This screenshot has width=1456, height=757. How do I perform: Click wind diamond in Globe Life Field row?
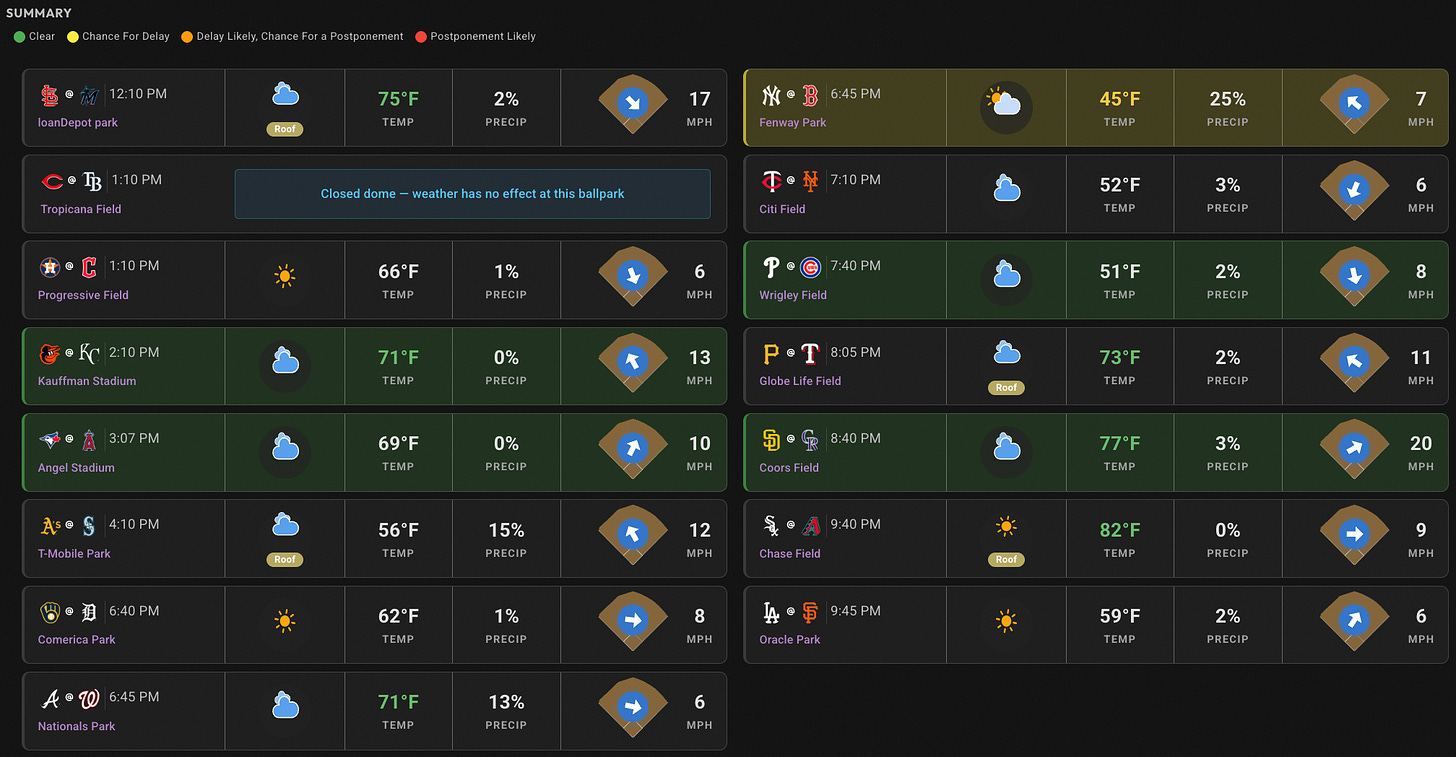click(1354, 361)
